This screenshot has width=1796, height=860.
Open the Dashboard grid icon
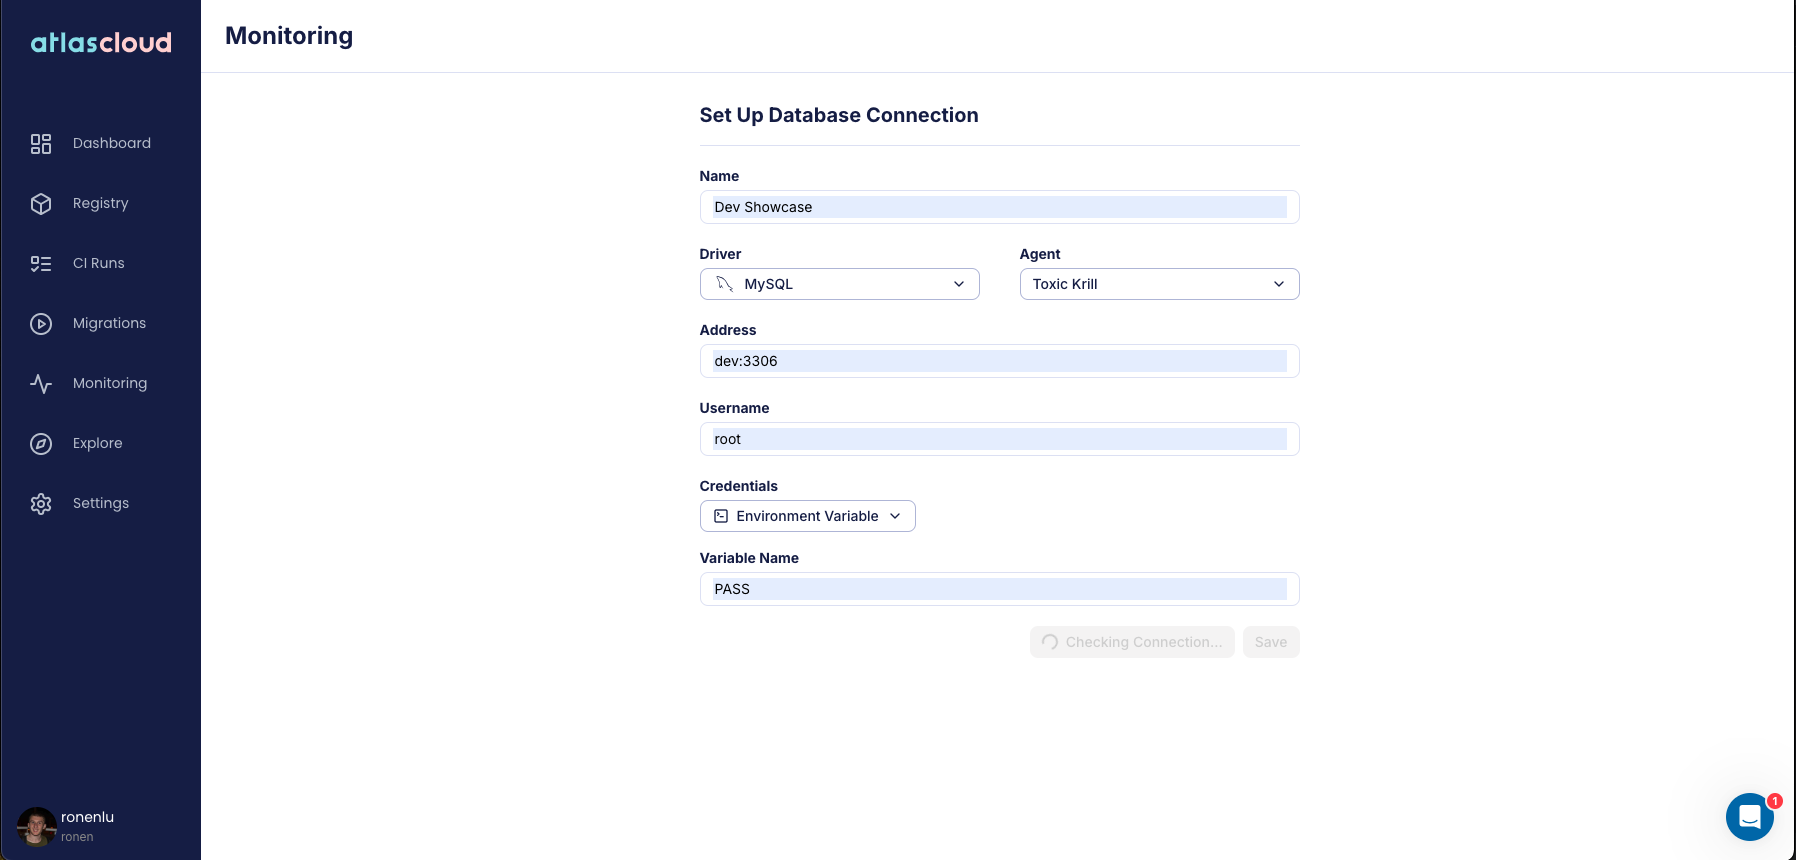(x=41, y=144)
